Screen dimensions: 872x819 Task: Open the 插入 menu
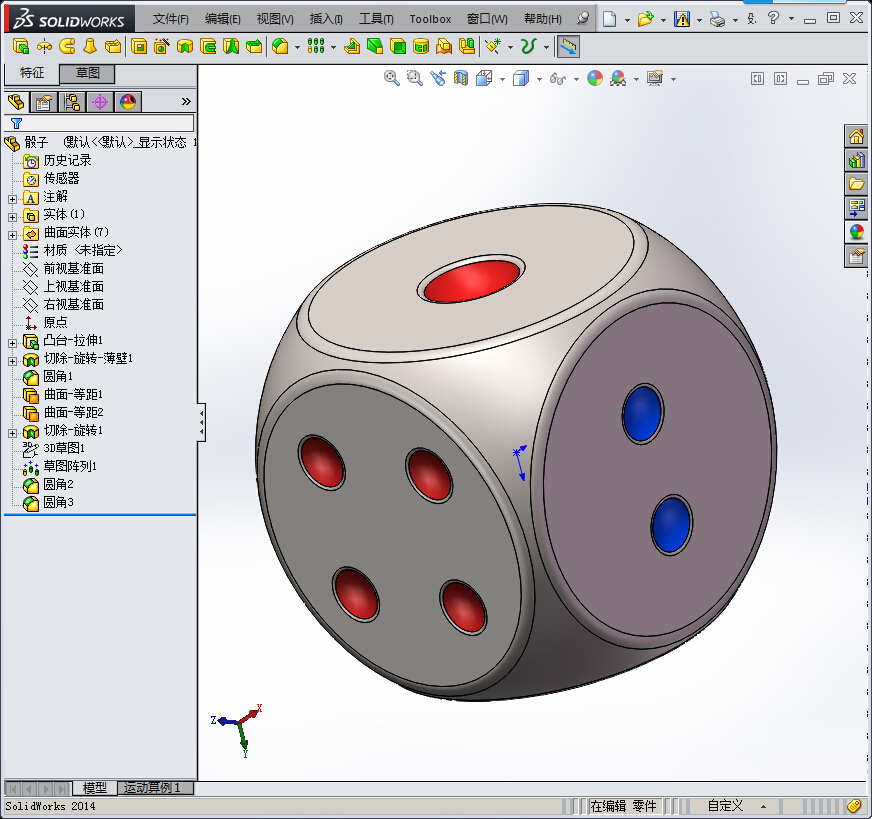[326, 19]
